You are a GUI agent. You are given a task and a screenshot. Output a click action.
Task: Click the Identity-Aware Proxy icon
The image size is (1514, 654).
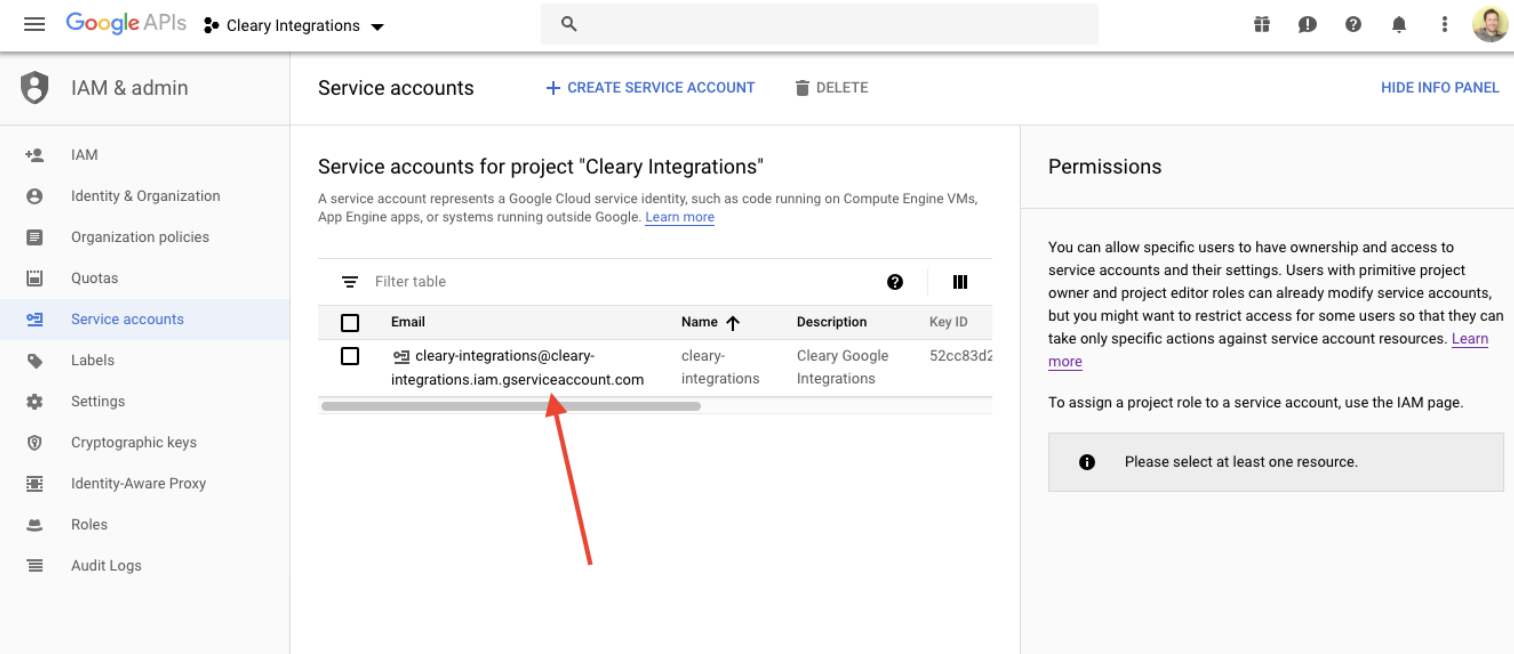35,483
